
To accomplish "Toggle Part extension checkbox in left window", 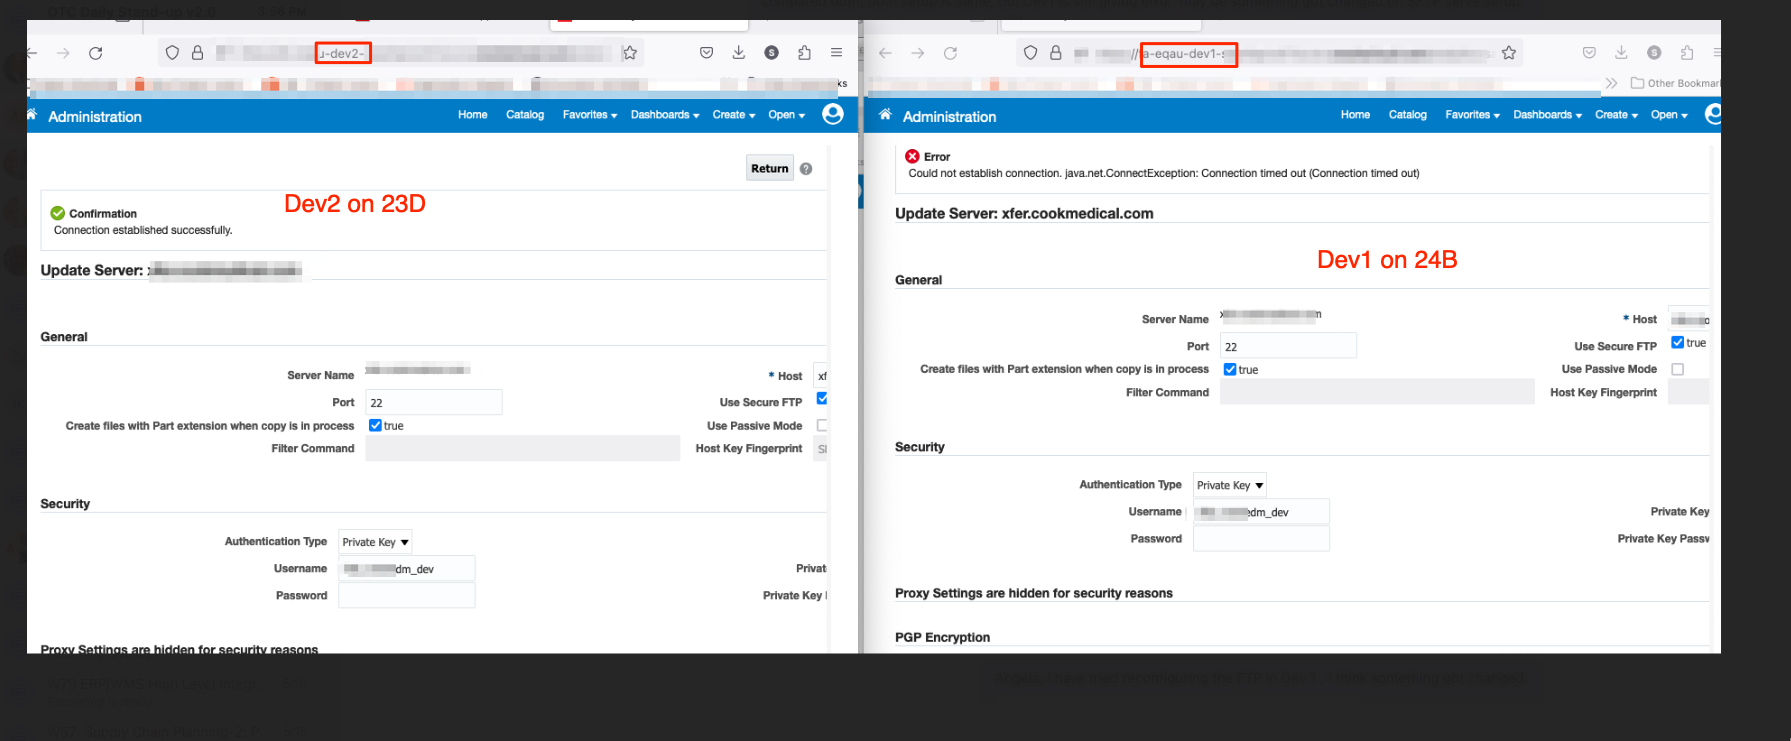I will pos(375,425).
